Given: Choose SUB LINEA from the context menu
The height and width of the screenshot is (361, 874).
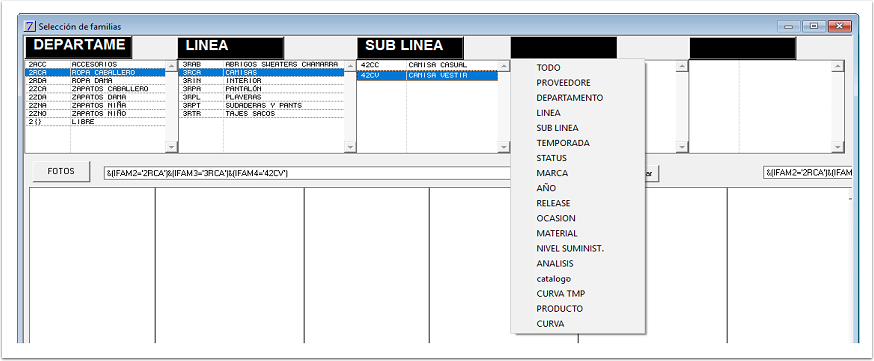Looking at the screenshot, I should [x=578, y=128].
